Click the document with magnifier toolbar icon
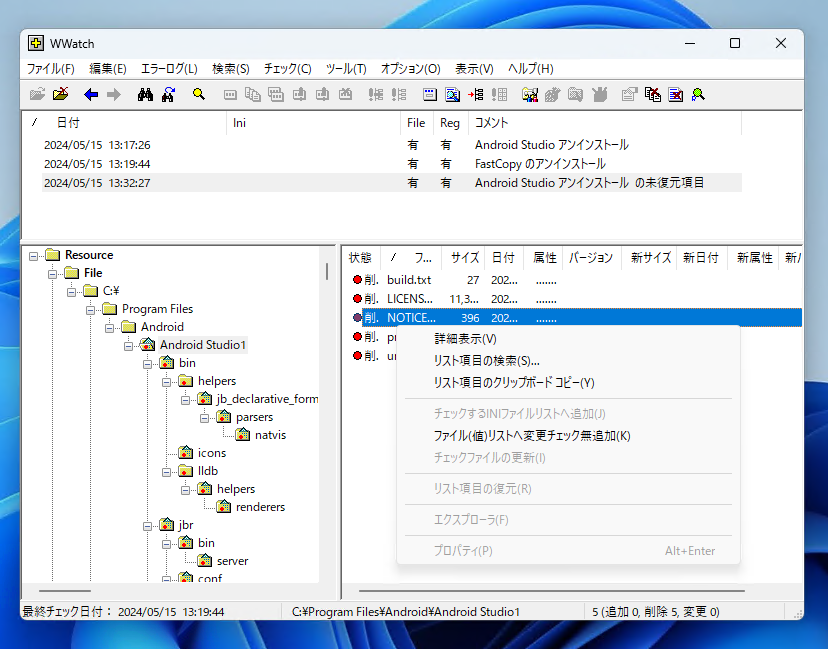The height and width of the screenshot is (649, 828). [x=453, y=95]
